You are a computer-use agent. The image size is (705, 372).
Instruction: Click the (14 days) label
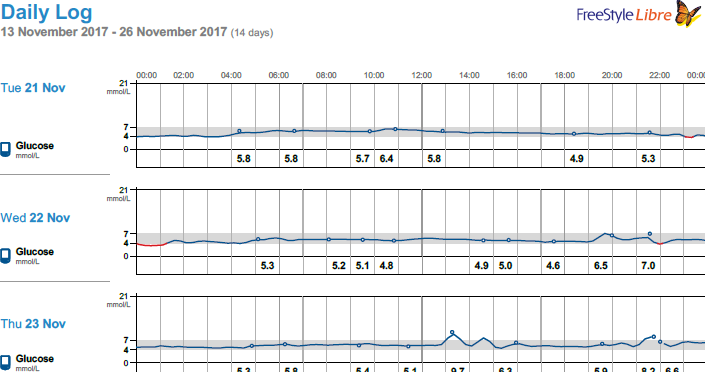[252, 33]
